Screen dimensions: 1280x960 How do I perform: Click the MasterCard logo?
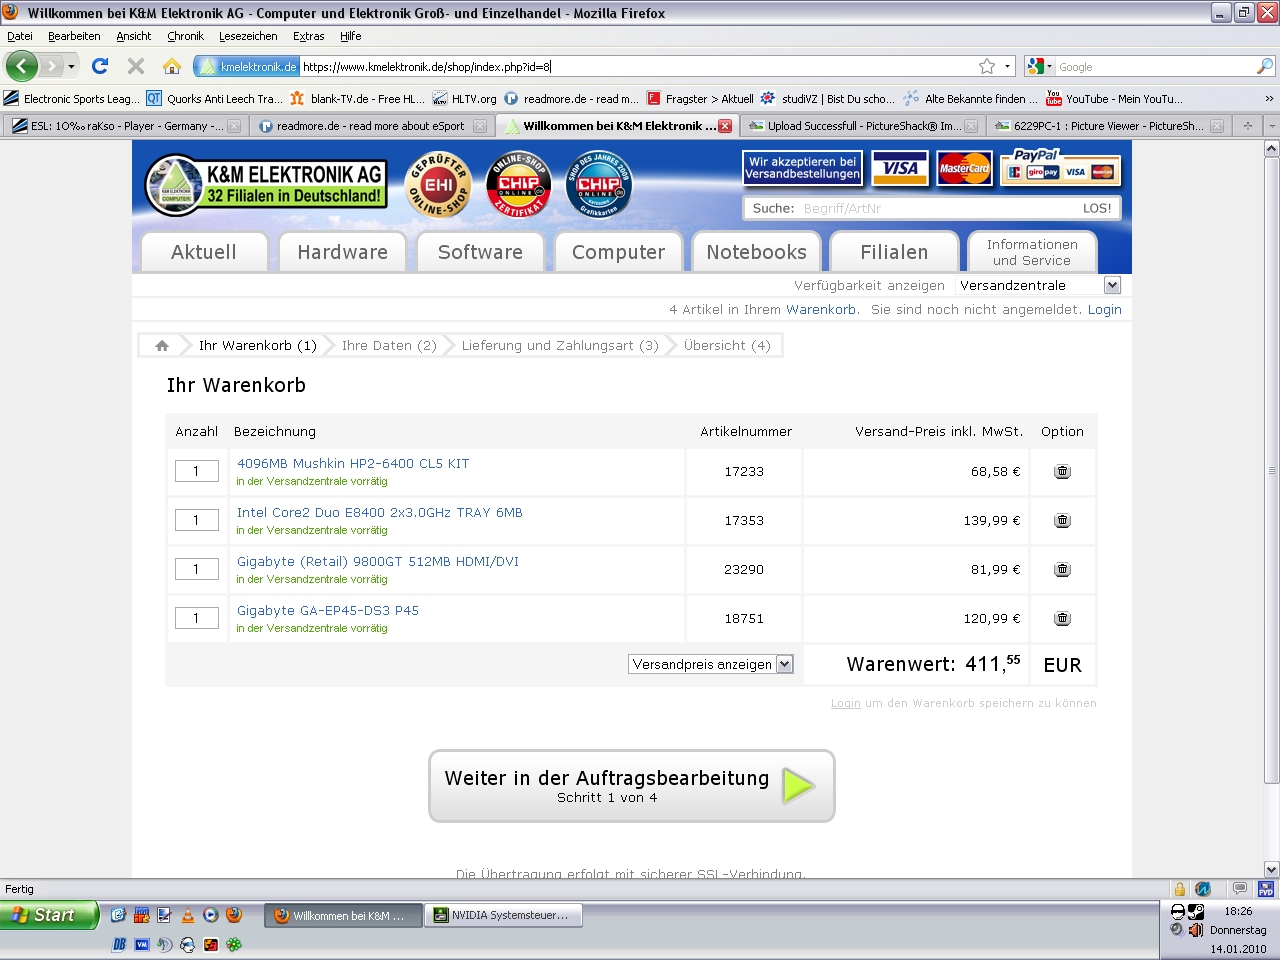[x=965, y=169]
